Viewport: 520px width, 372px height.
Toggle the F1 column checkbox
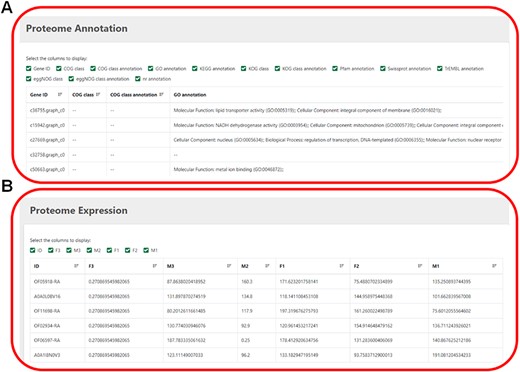click(109, 250)
